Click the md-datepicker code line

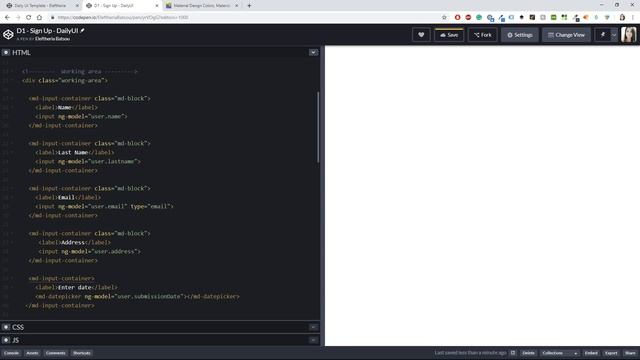[137, 296]
